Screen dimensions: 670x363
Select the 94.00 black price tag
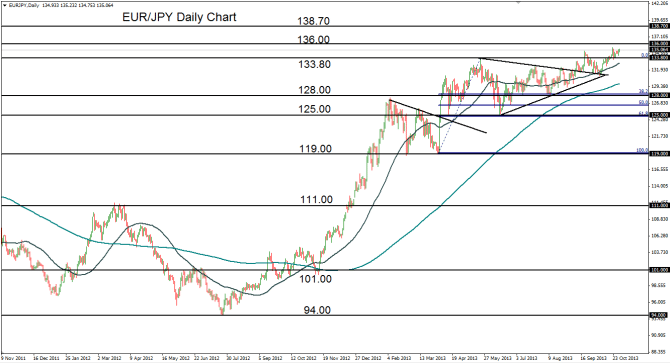coord(659,315)
